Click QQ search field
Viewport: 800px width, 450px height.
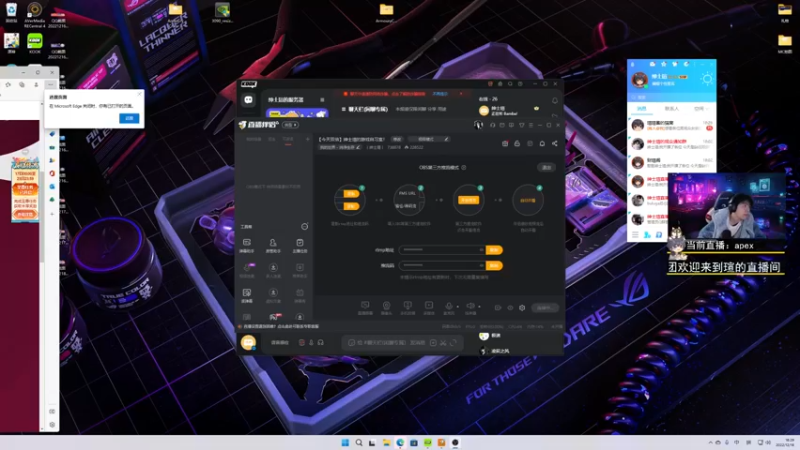[x=671, y=96]
